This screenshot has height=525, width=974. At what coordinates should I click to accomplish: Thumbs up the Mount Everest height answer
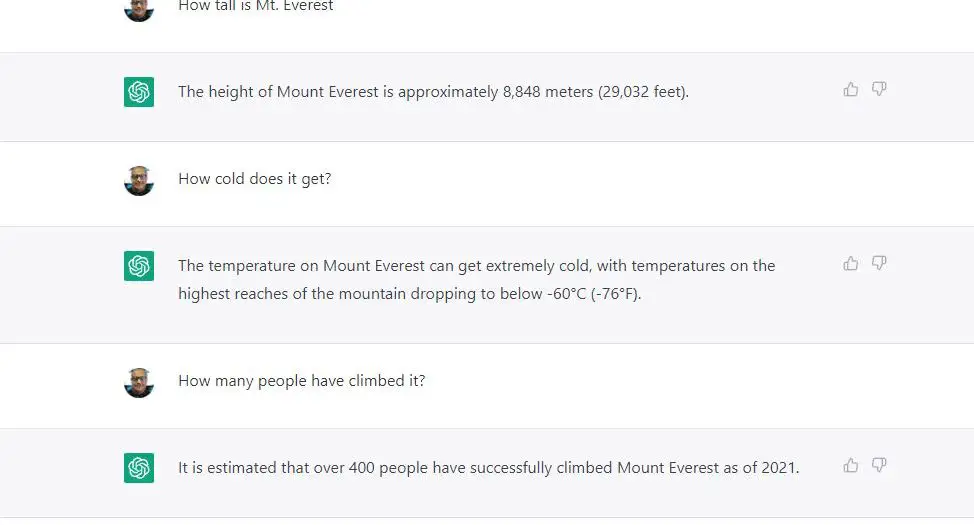tap(851, 89)
